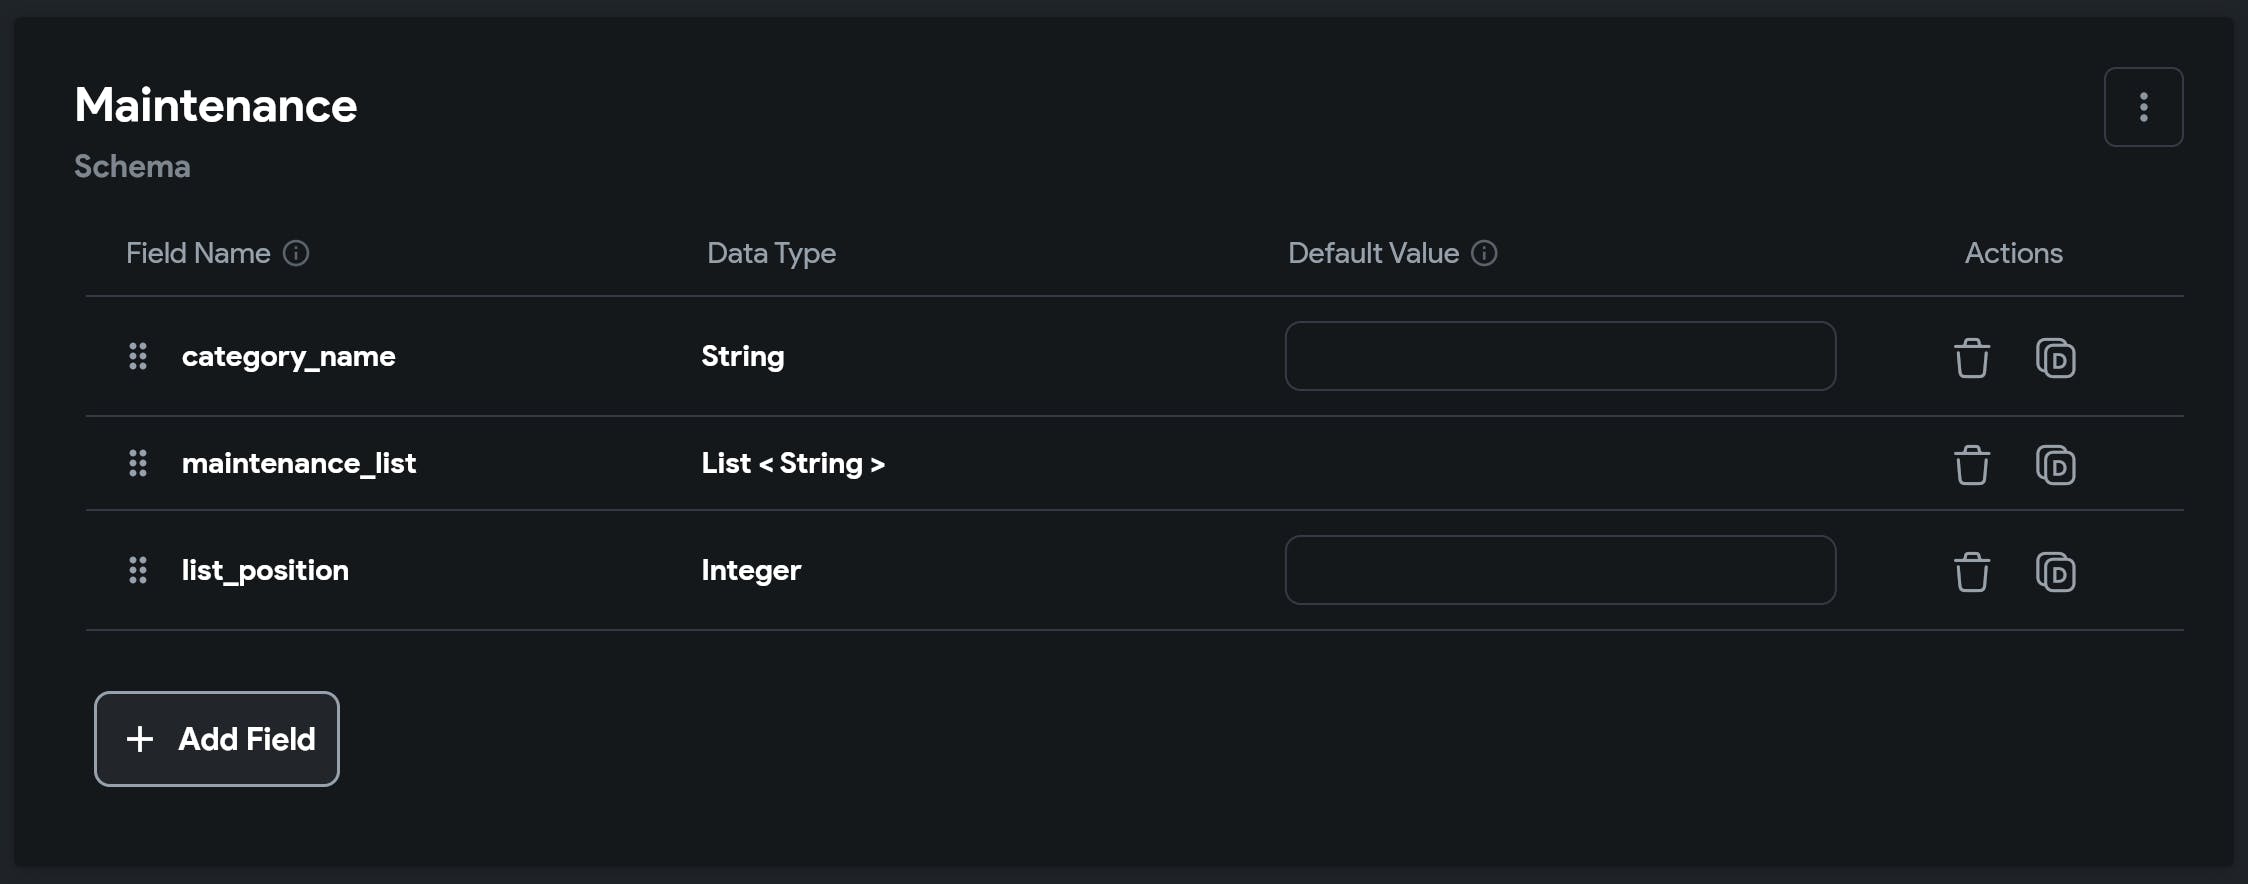Focus the list_position default value input
The width and height of the screenshot is (2248, 884).
pyautogui.click(x=1560, y=570)
